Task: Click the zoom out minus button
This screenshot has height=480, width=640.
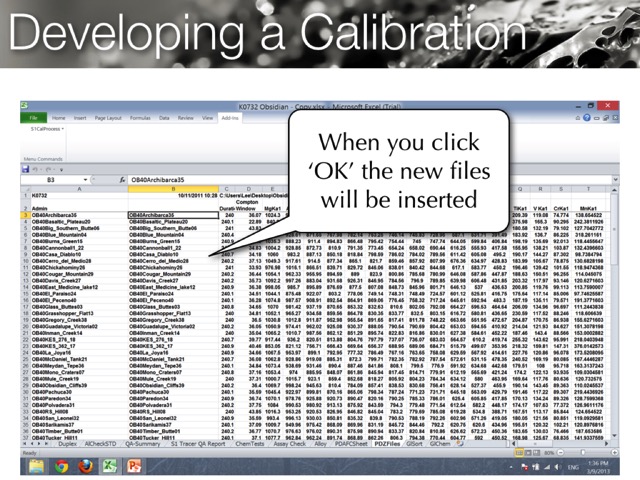Action: [x=560, y=453]
